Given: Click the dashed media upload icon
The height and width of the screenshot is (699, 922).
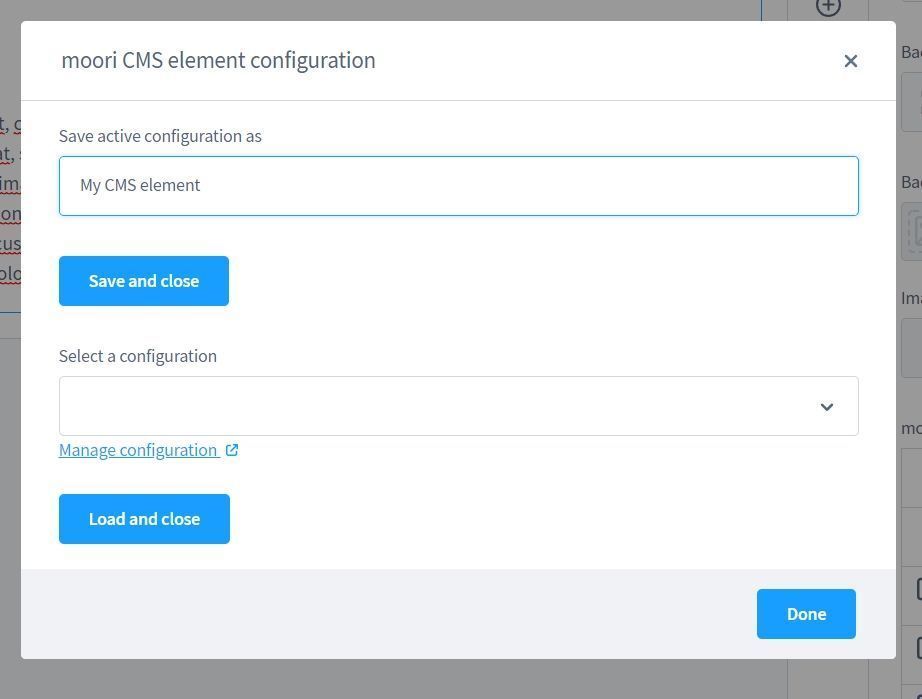Looking at the screenshot, I should coord(914,231).
